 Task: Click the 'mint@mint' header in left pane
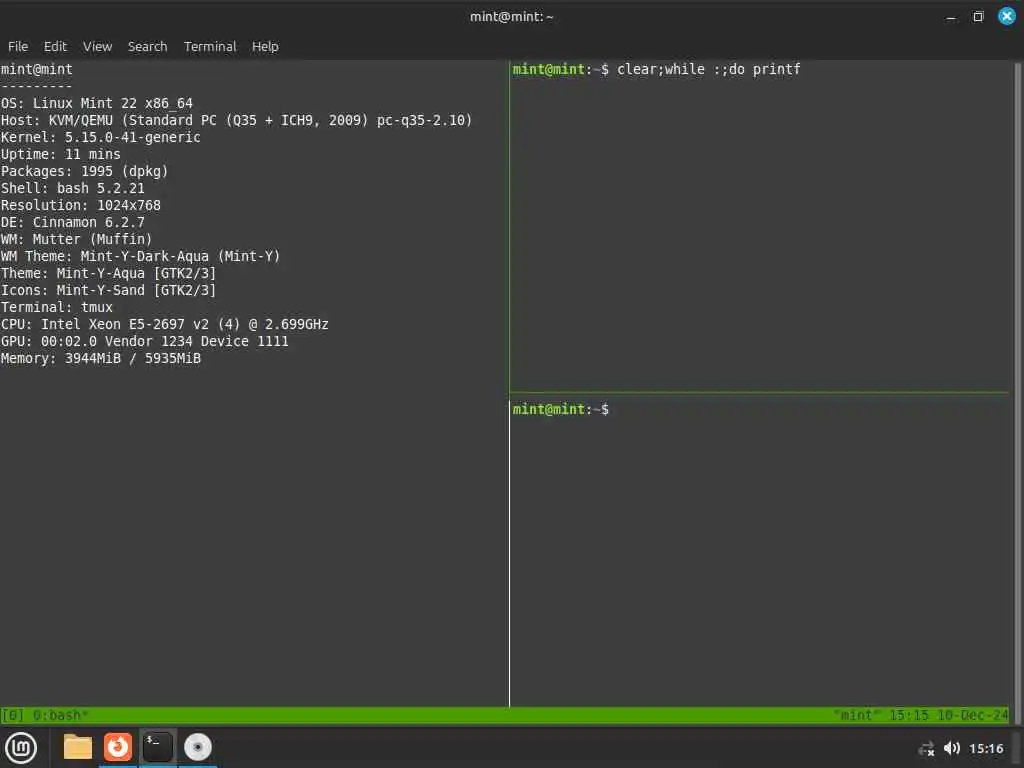[37, 69]
